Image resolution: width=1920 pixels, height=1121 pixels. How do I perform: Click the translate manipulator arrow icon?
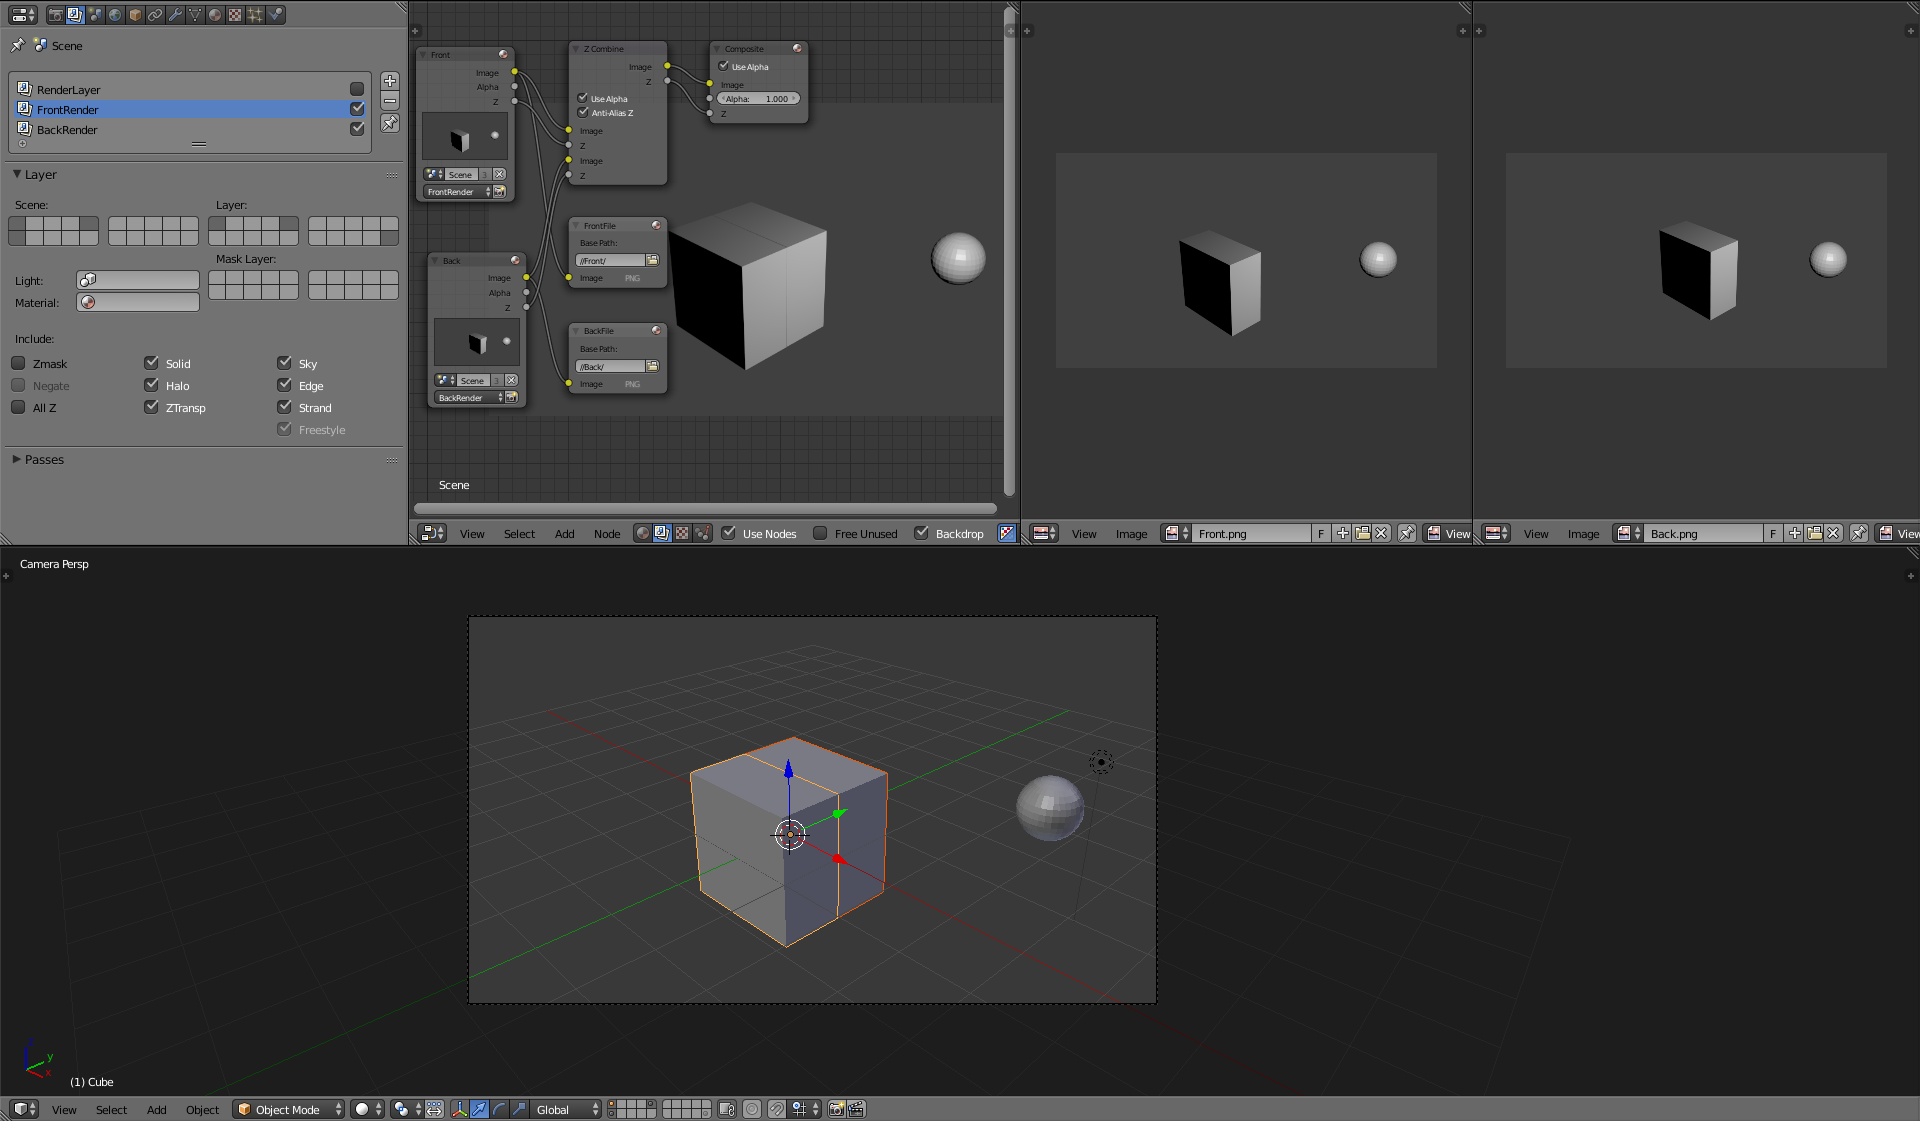480,1109
